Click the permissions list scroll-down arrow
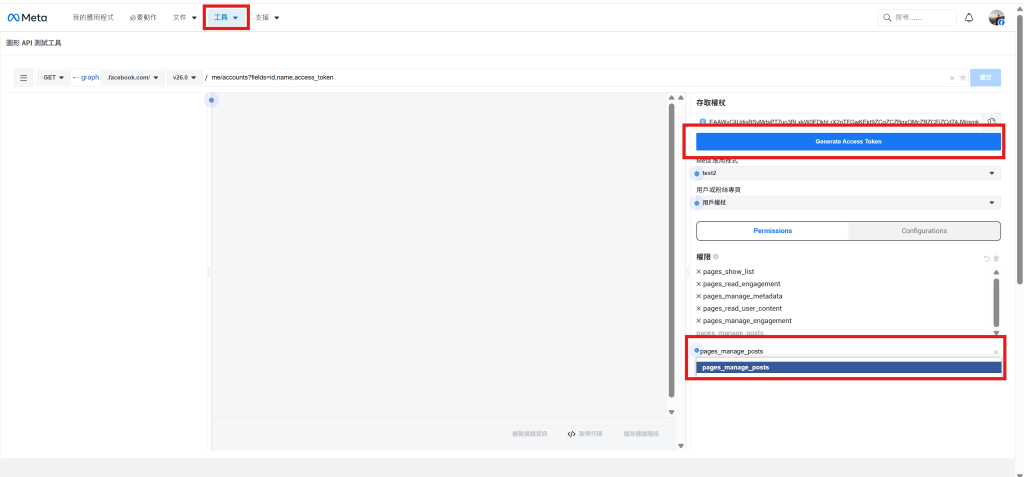The height and width of the screenshot is (477, 1024). [996, 333]
